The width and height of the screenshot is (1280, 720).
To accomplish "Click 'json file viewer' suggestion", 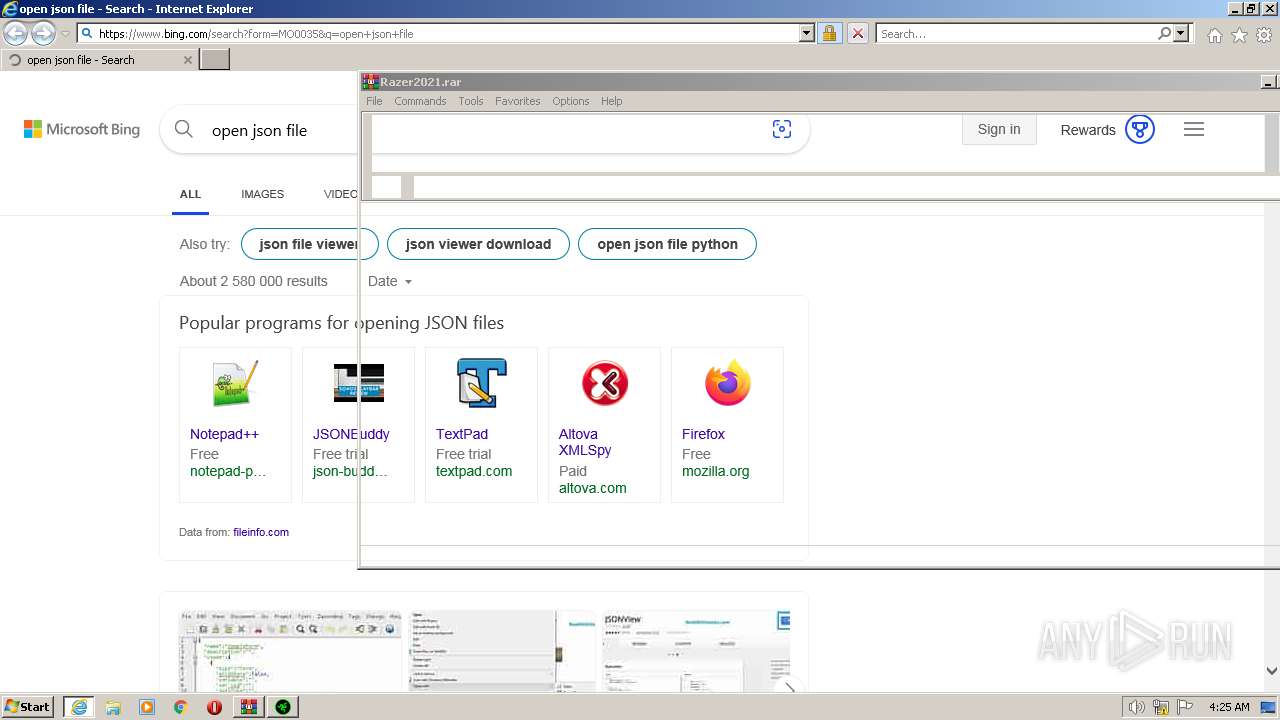I will (309, 244).
